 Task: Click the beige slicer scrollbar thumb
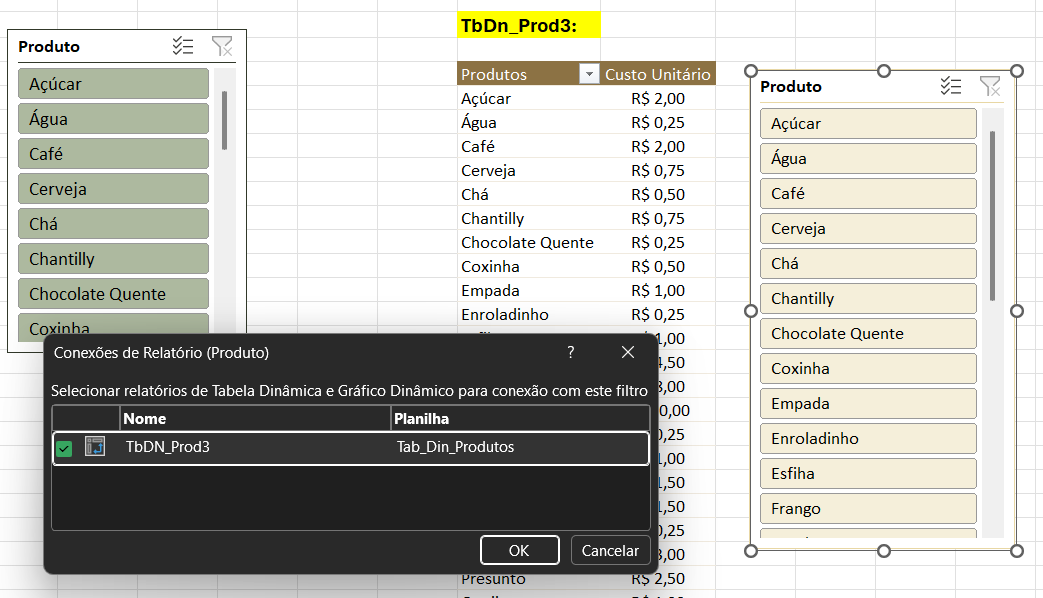pyautogui.click(x=992, y=216)
